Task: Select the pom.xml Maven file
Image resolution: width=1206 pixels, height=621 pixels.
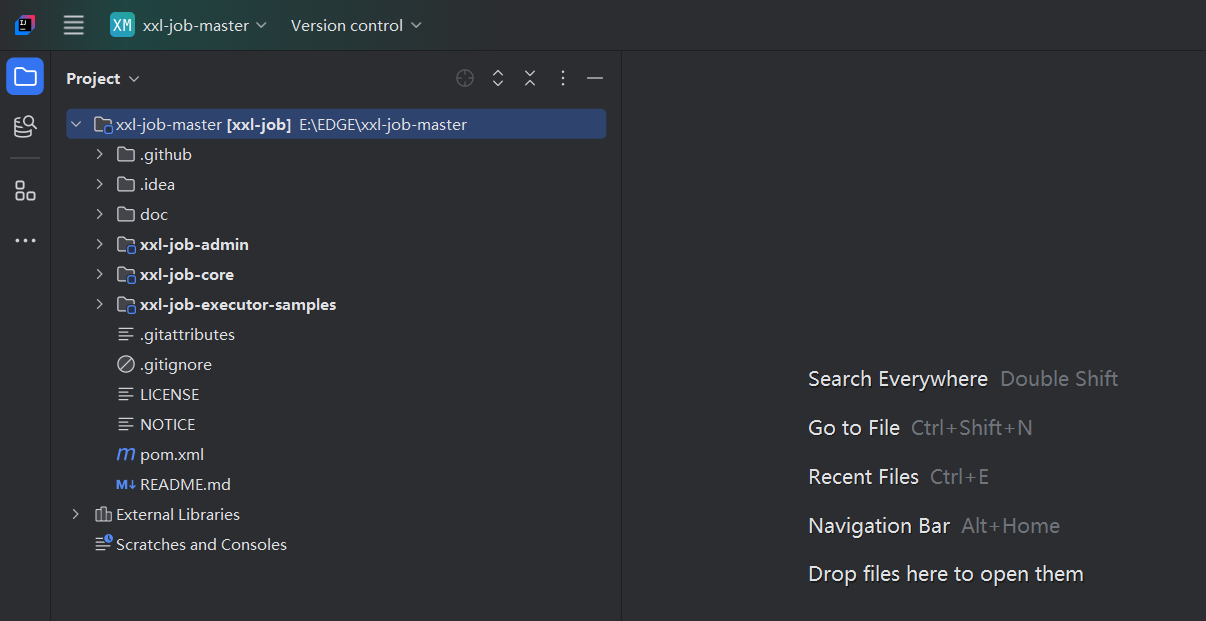Action: tap(336, 455)
